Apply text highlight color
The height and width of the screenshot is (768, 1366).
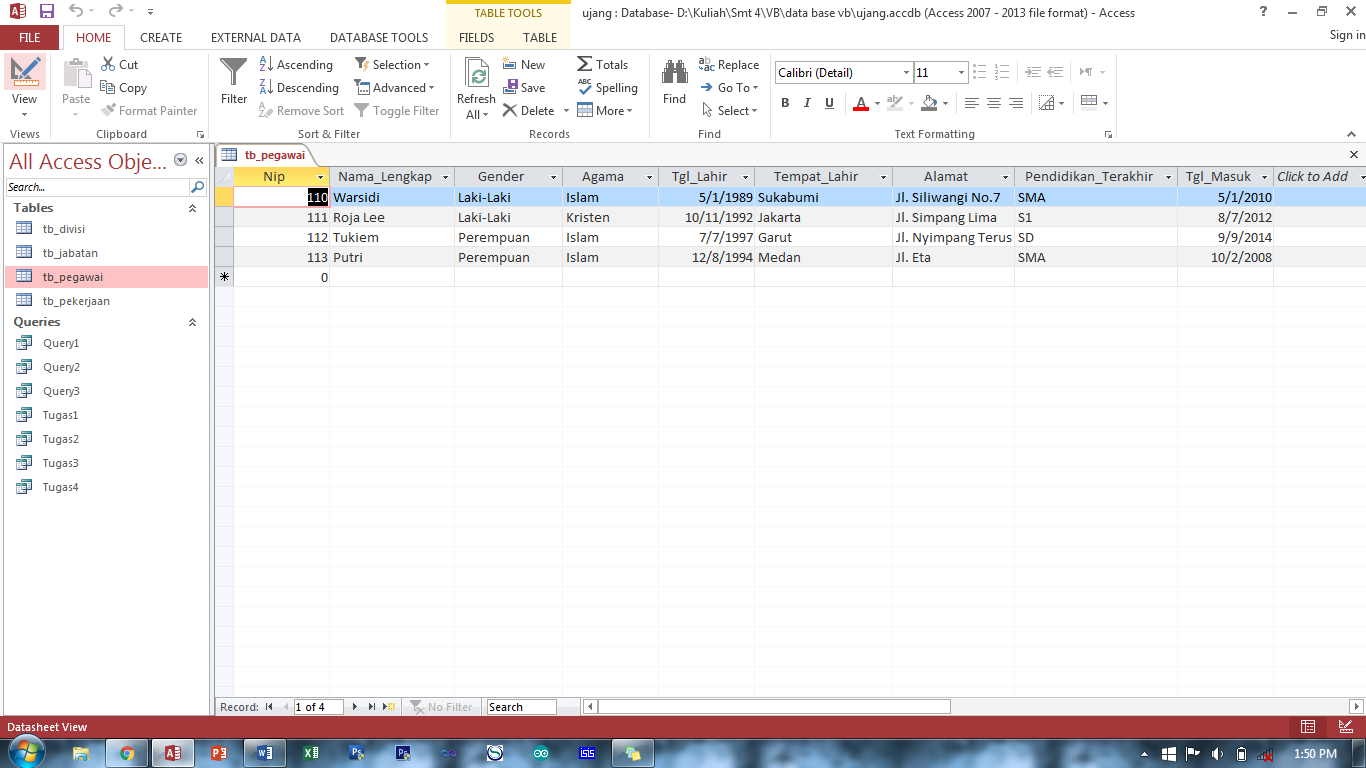point(894,103)
